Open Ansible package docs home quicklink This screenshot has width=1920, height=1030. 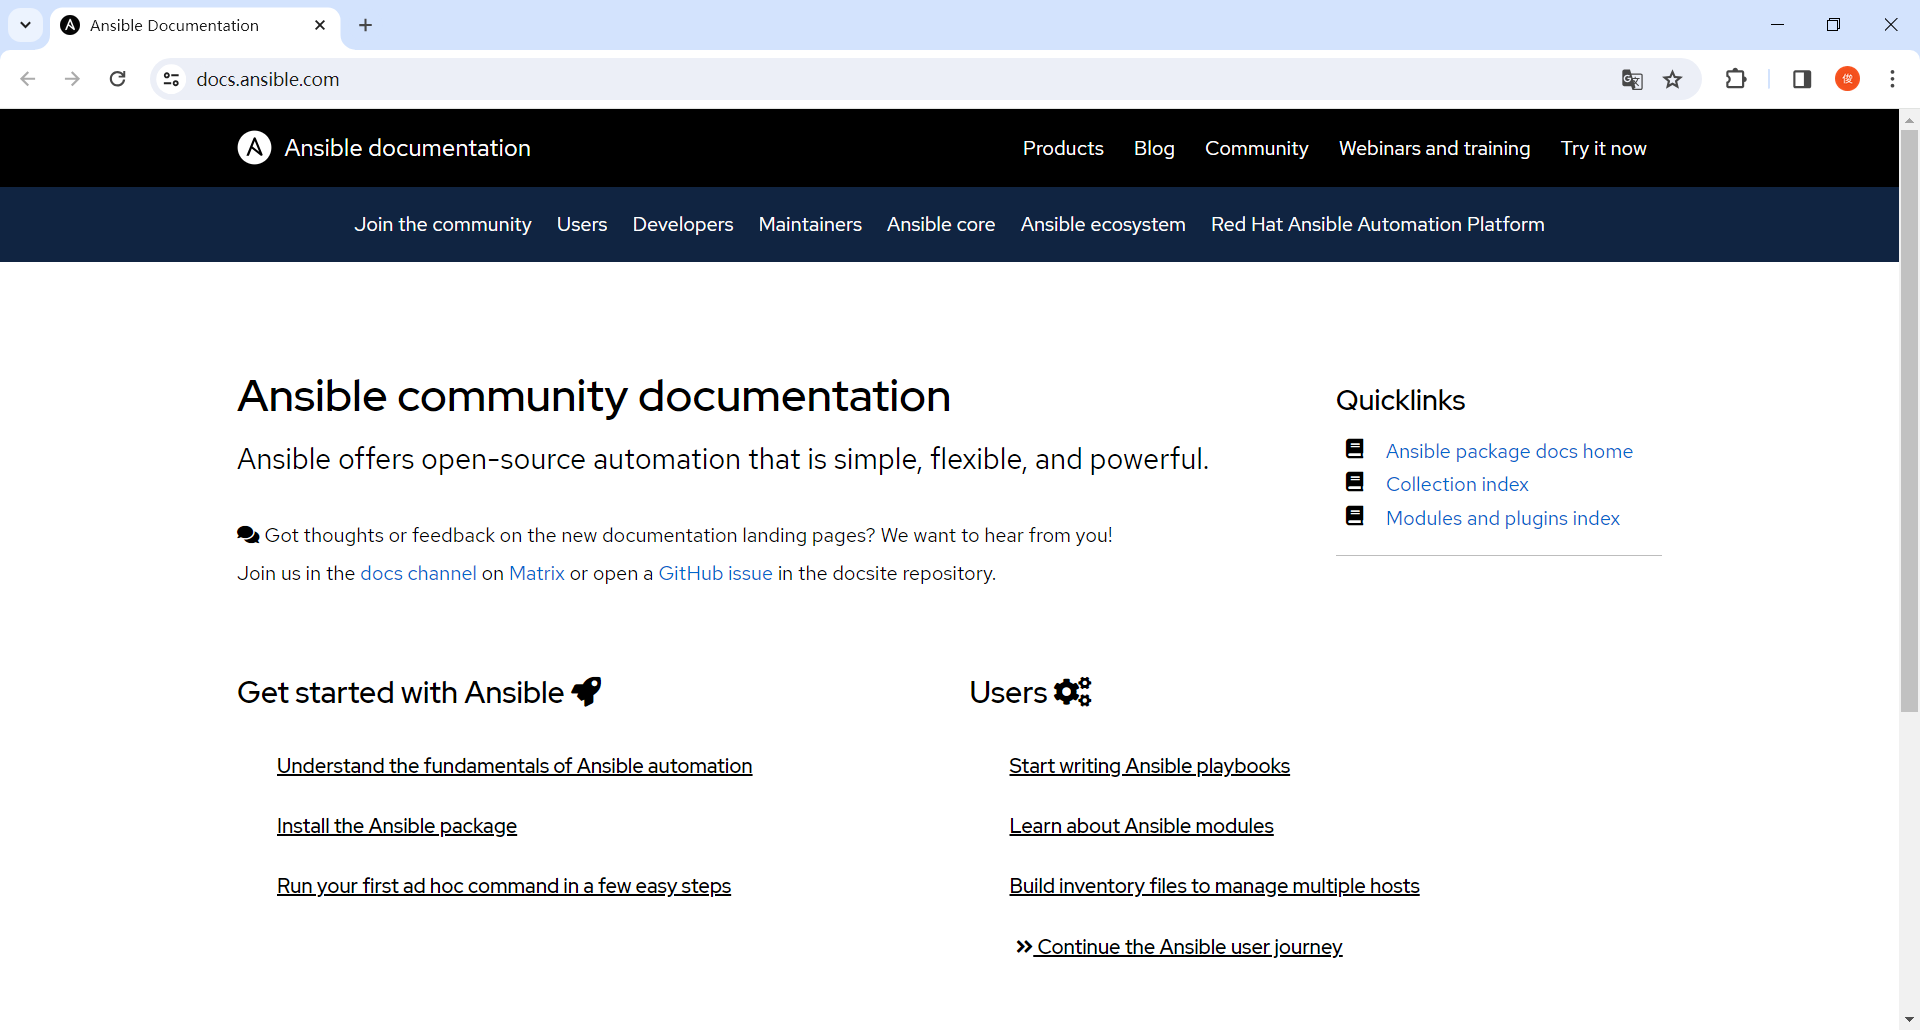(1509, 451)
